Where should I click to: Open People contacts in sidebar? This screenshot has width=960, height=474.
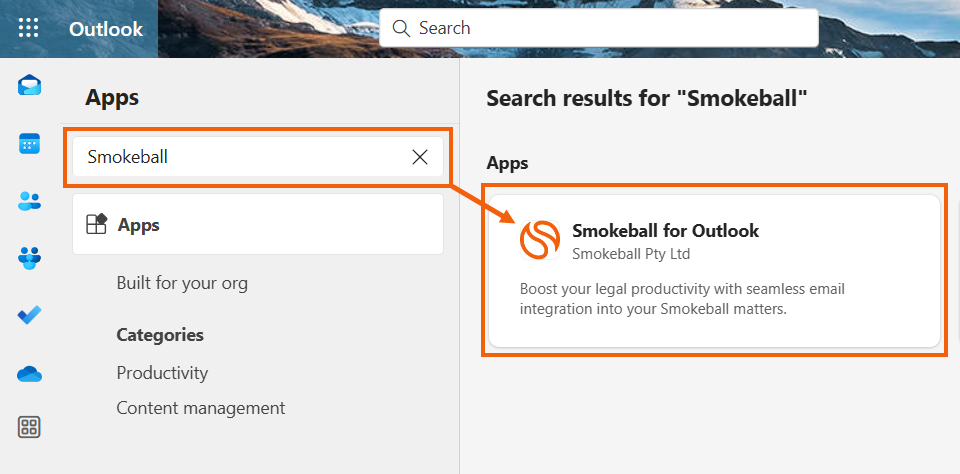coord(29,201)
